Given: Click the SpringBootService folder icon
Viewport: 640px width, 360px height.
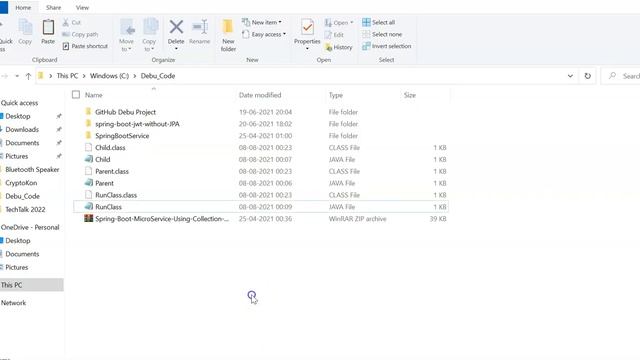Looking at the screenshot, I should tap(89, 136).
